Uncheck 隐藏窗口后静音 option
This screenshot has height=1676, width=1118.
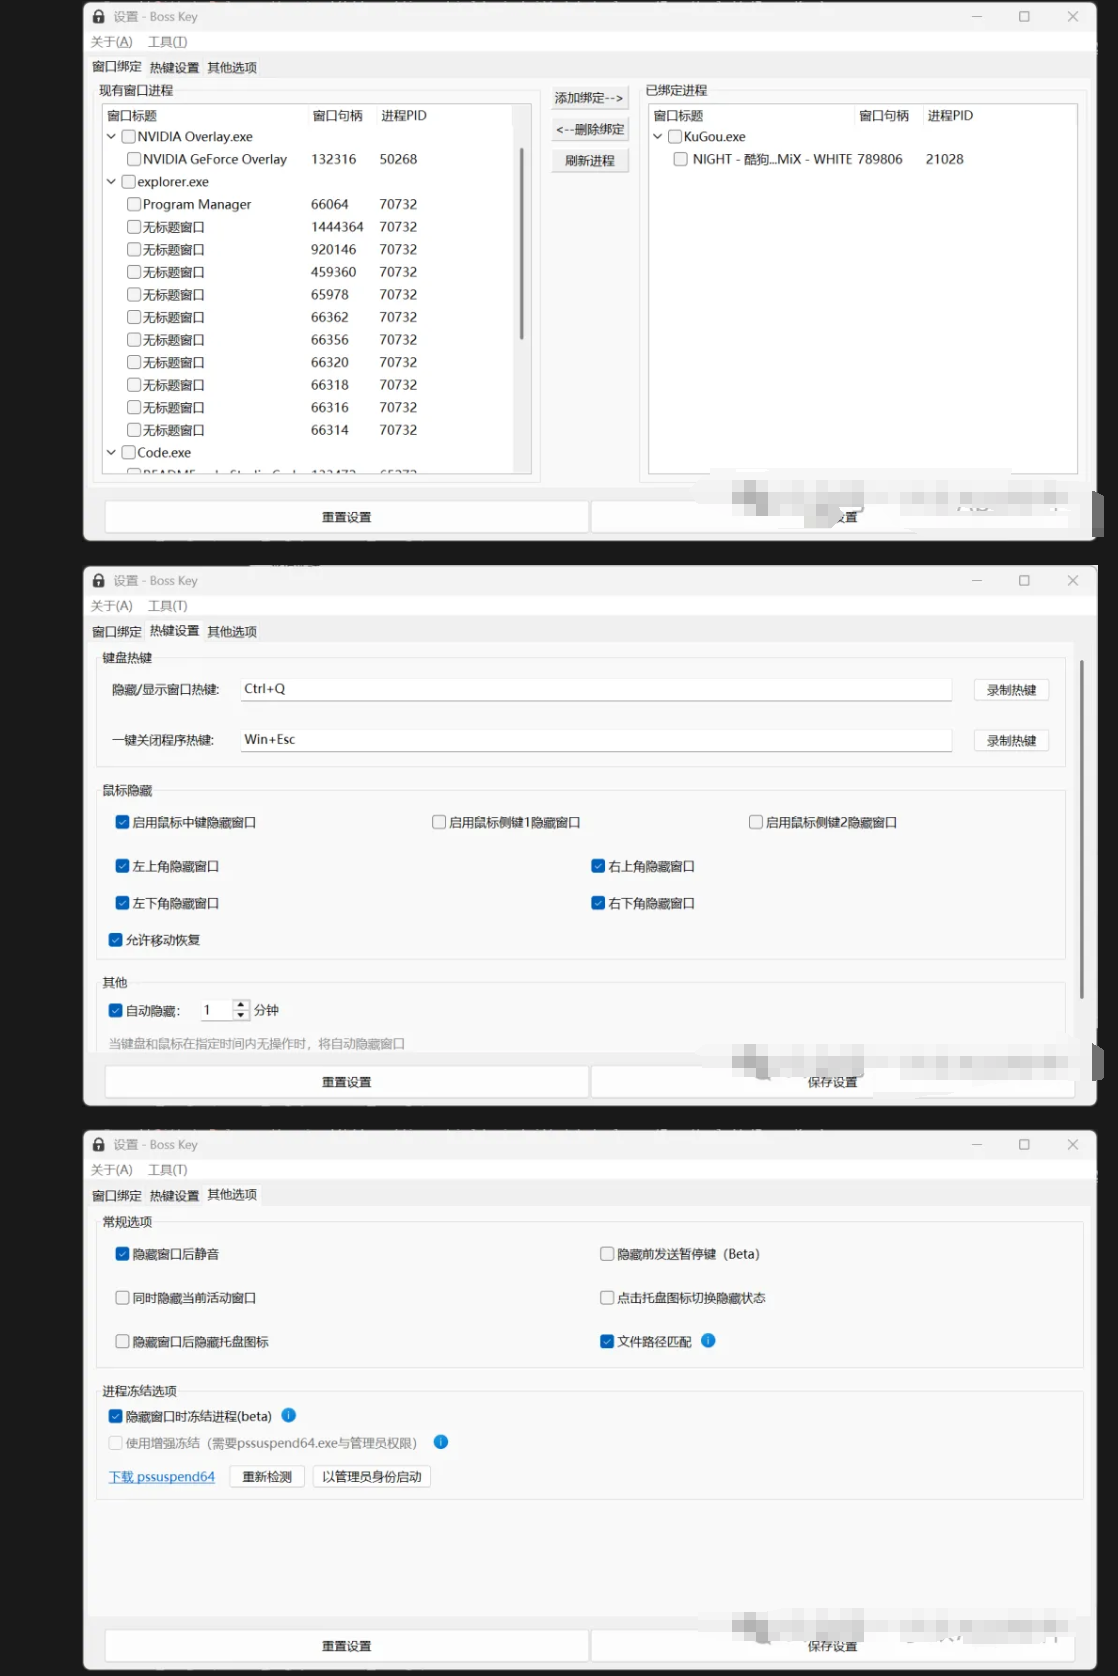coord(123,1253)
